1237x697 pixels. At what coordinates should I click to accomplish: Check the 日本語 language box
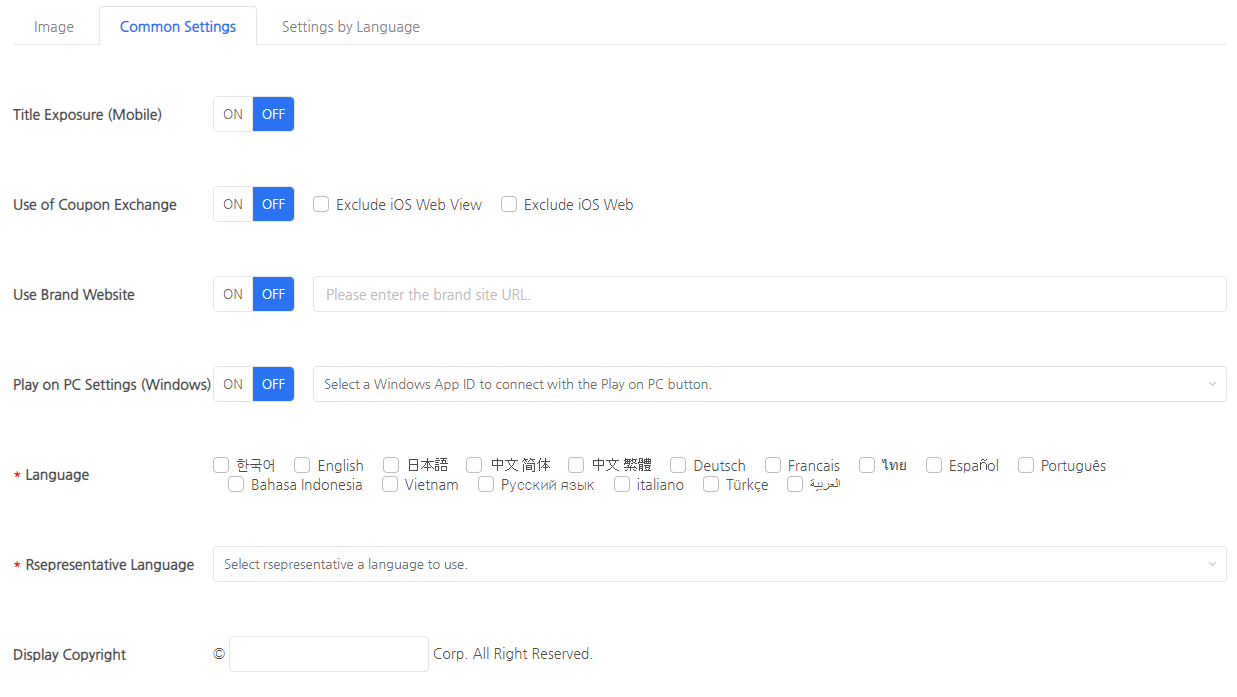[x=391, y=465]
